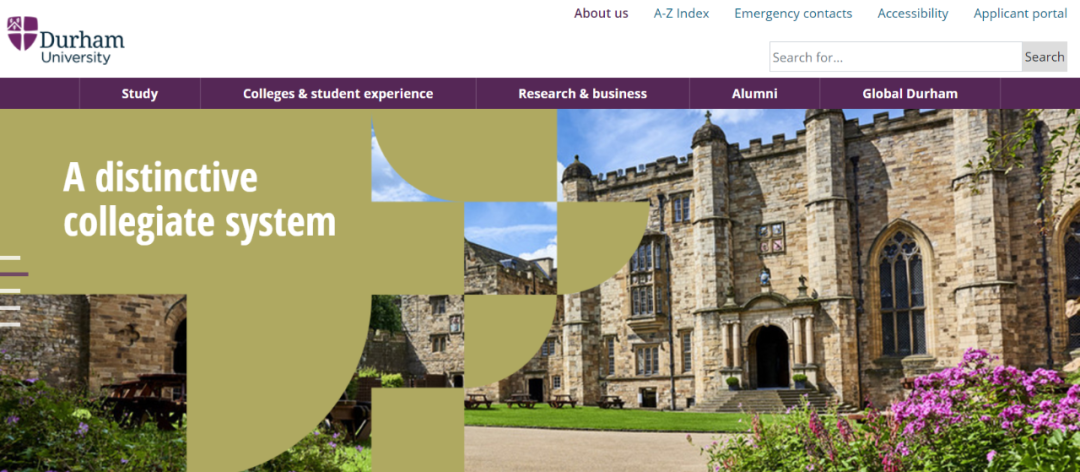Open the A-Z Index link
This screenshot has width=1080, height=472.
[681, 13]
